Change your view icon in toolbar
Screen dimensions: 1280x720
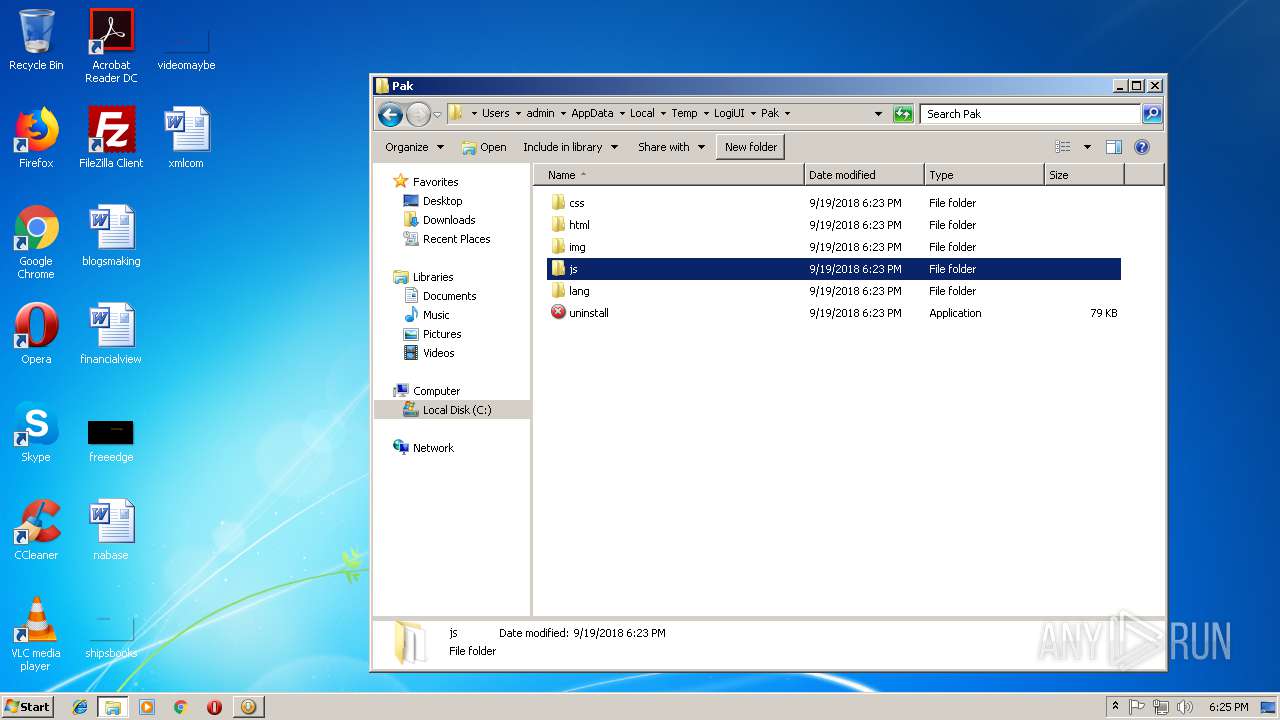click(x=1062, y=147)
